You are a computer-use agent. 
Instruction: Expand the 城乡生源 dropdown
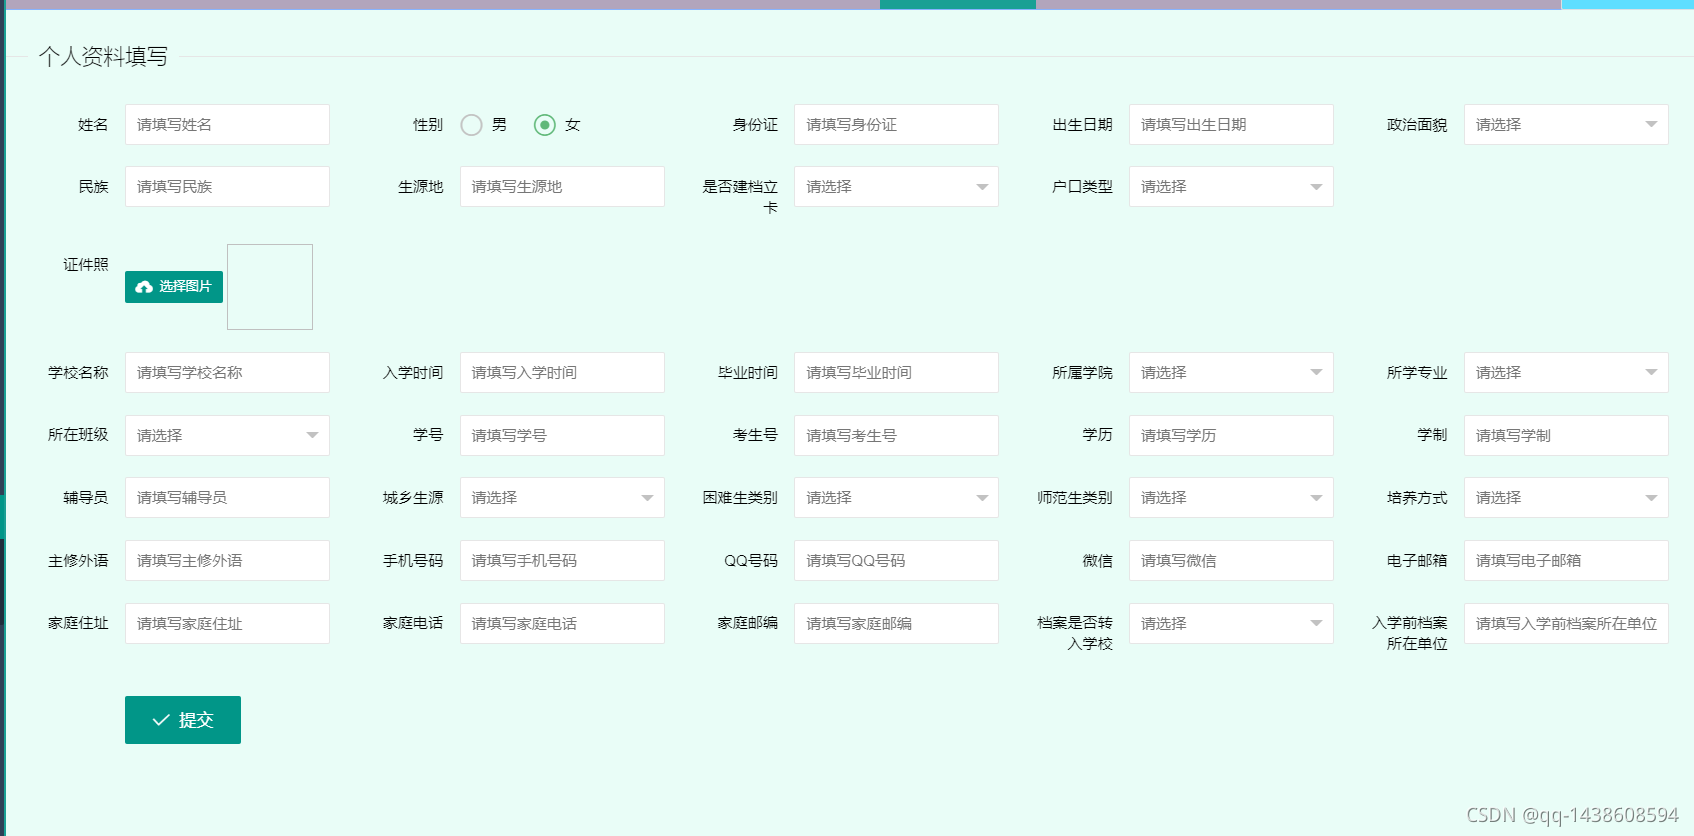pyautogui.click(x=562, y=498)
